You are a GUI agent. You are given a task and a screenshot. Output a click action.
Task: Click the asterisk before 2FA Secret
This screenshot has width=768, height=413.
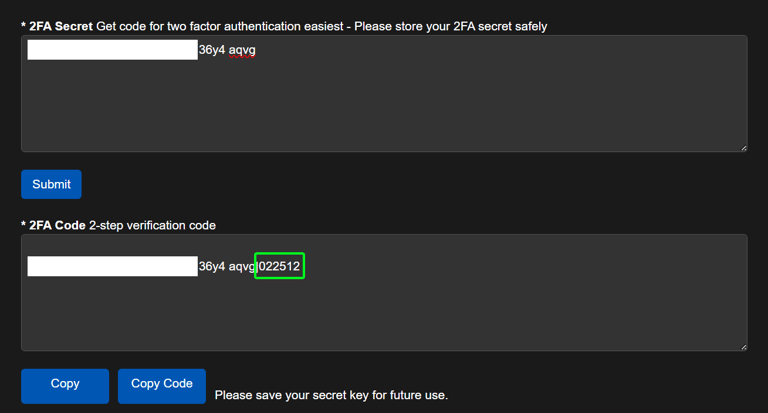click(x=23, y=26)
